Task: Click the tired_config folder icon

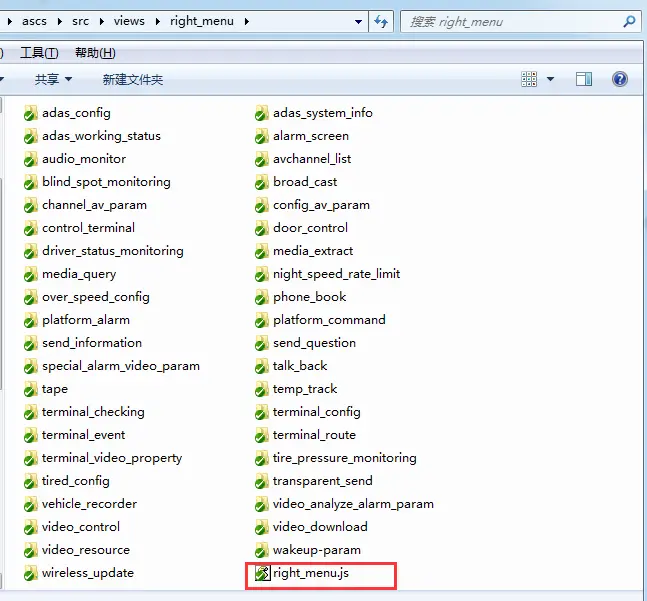Action: [31, 481]
